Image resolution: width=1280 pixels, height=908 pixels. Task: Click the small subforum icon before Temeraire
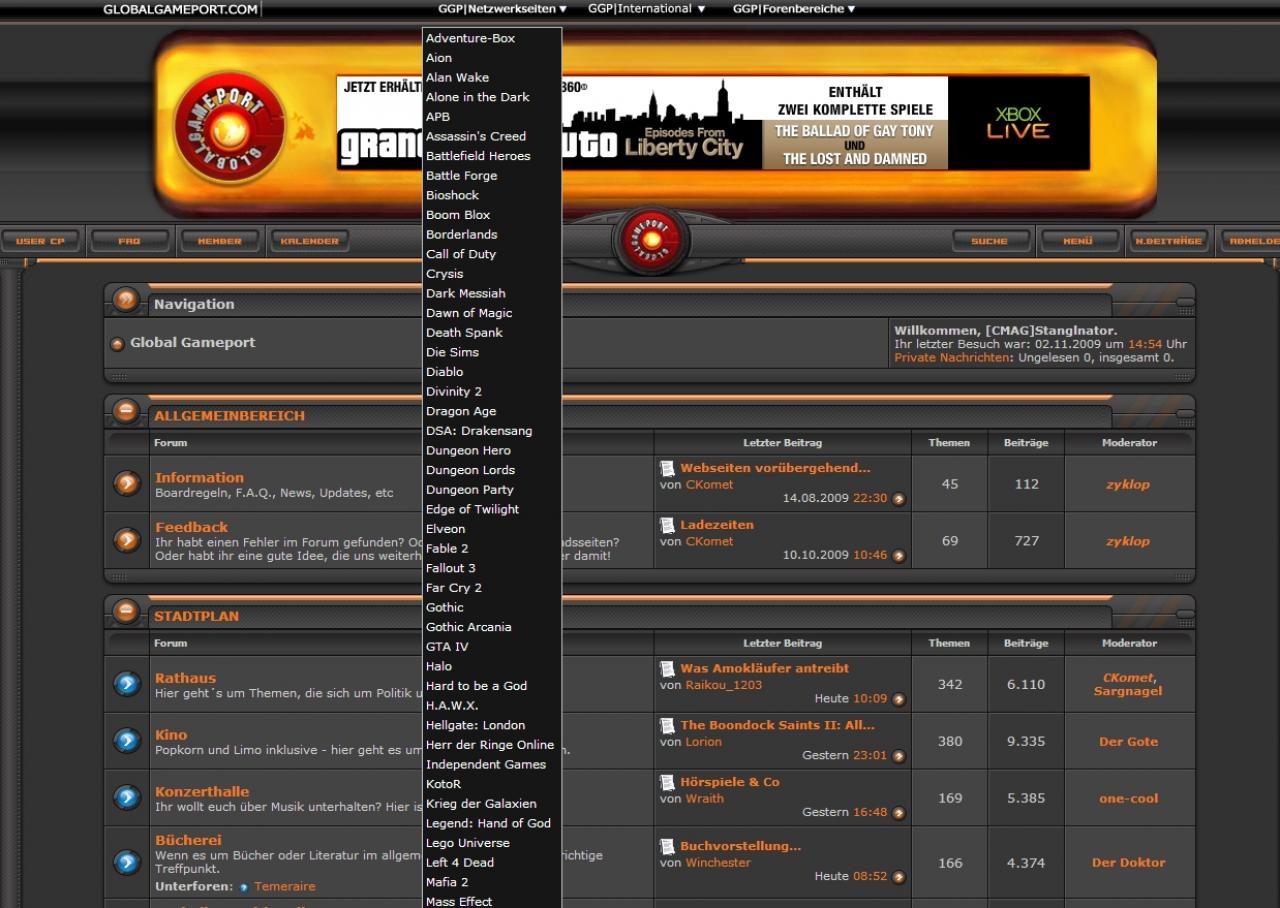pyautogui.click(x=244, y=887)
